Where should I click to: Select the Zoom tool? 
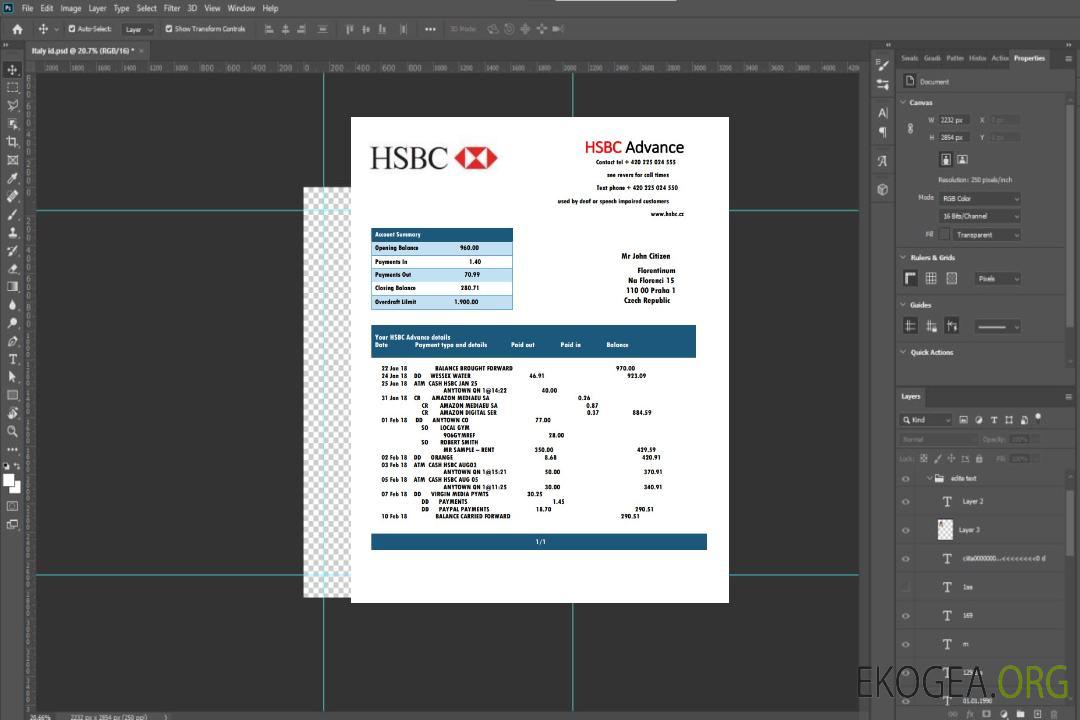(12, 431)
